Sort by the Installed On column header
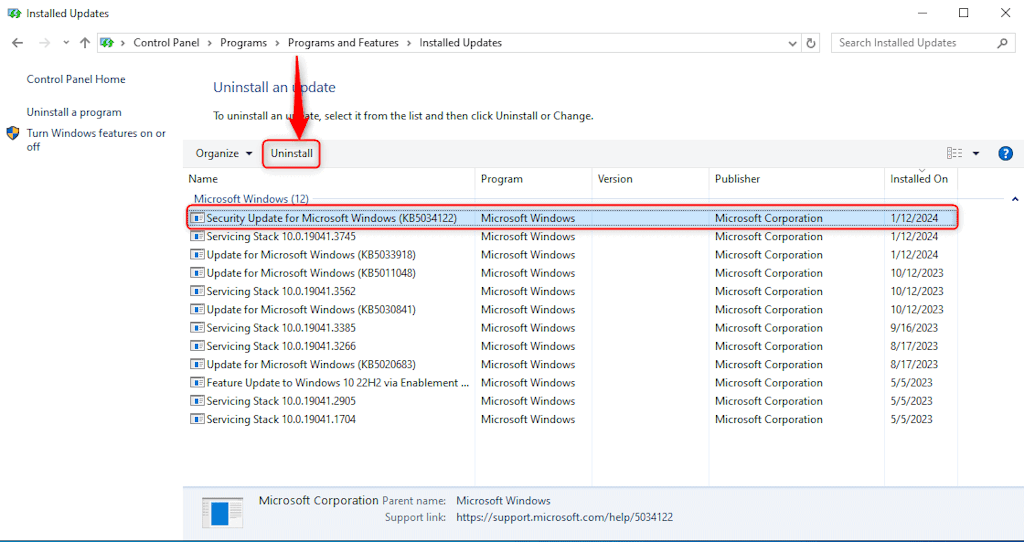This screenshot has height=542, width=1024. [919, 179]
